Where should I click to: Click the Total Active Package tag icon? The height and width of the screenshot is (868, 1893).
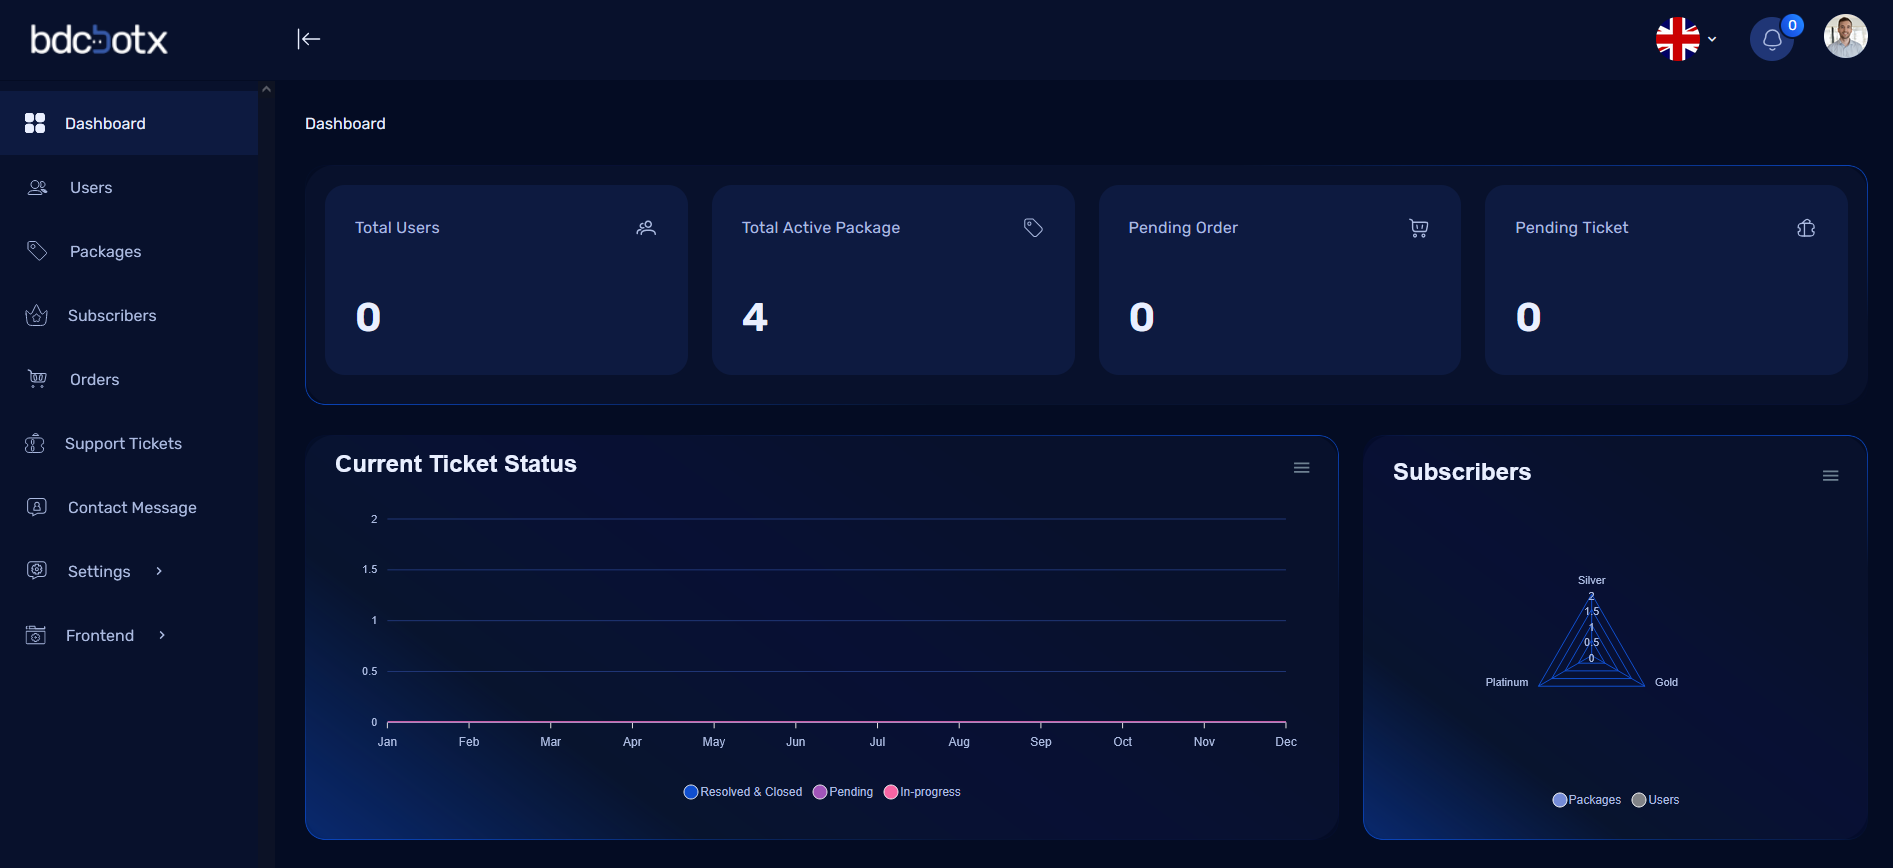click(x=1033, y=228)
